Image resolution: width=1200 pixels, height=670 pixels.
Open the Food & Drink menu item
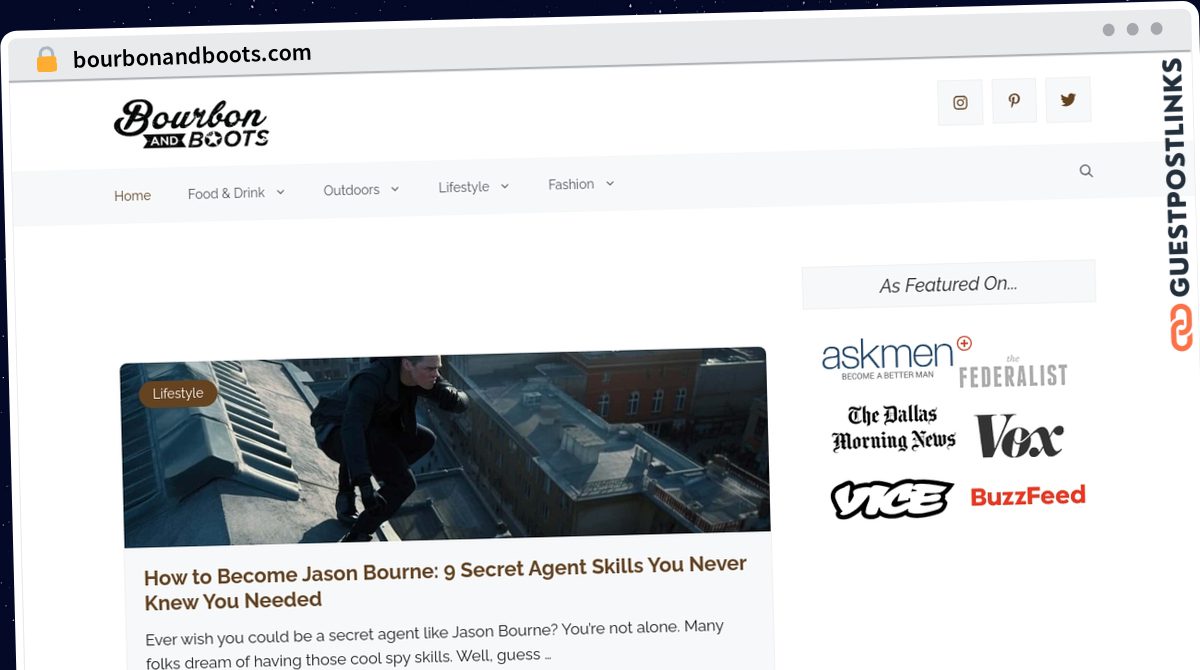[x=226, y=193]
